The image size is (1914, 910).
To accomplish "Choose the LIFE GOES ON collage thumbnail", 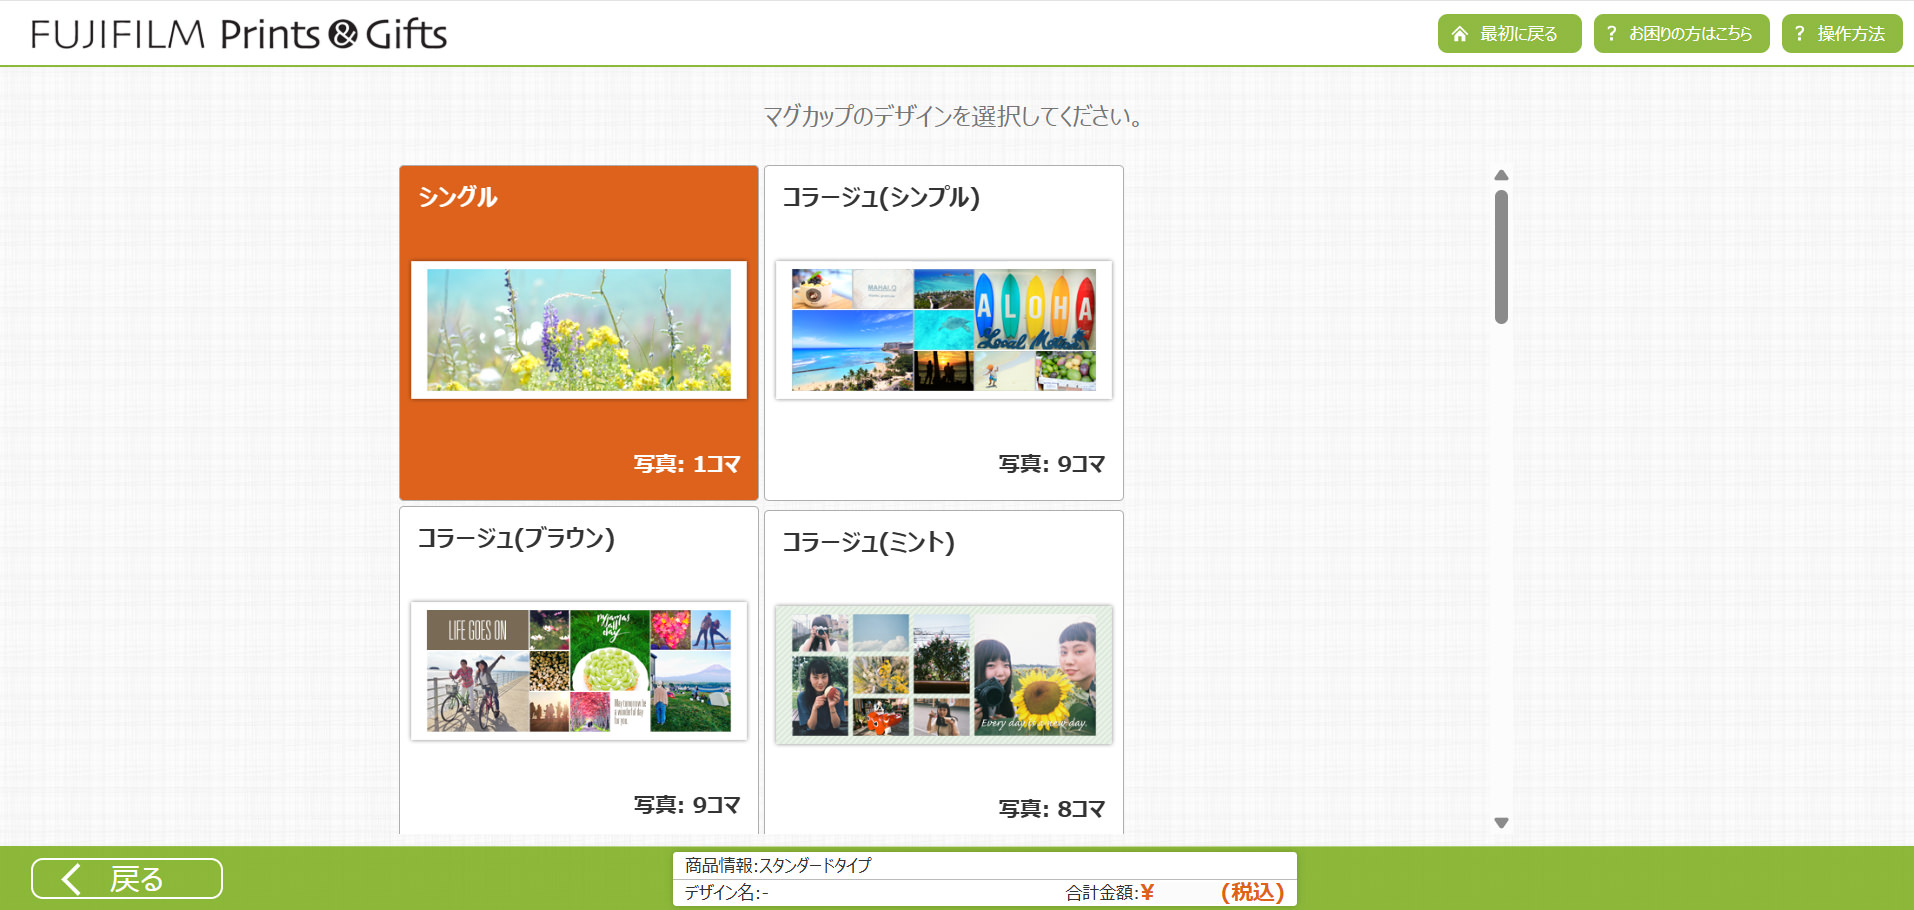I will point(579,671).
